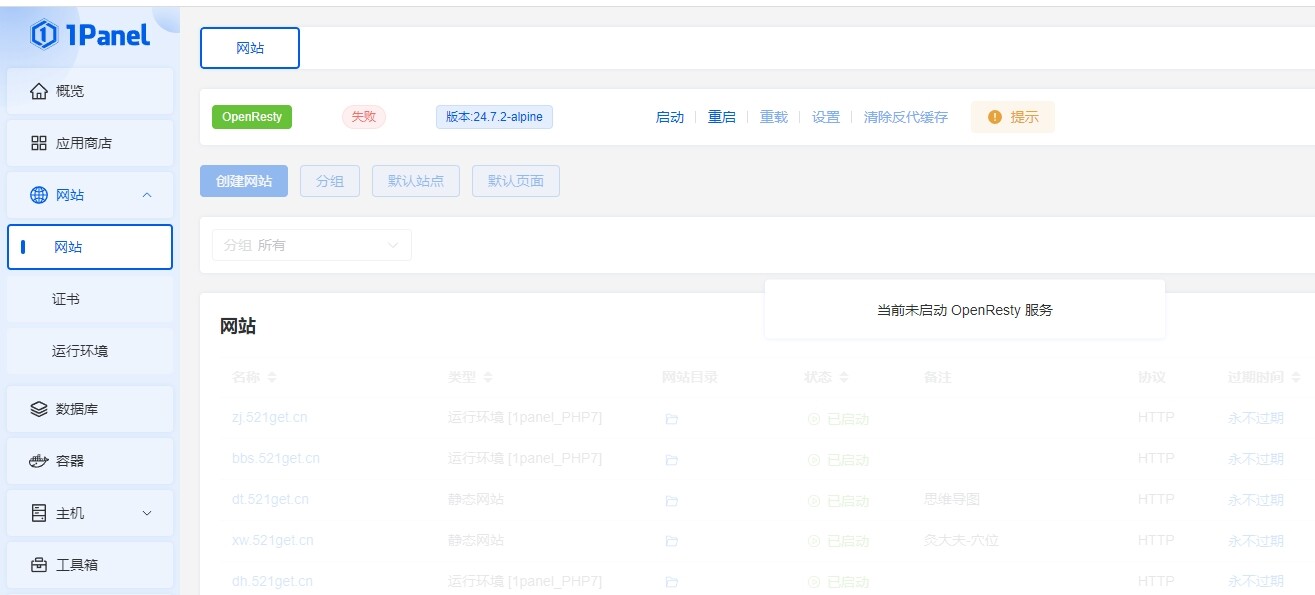This screenshot has width=1315, height=595.
Task: Open site dt.521get.cn
Action: (x=270, y=499)
